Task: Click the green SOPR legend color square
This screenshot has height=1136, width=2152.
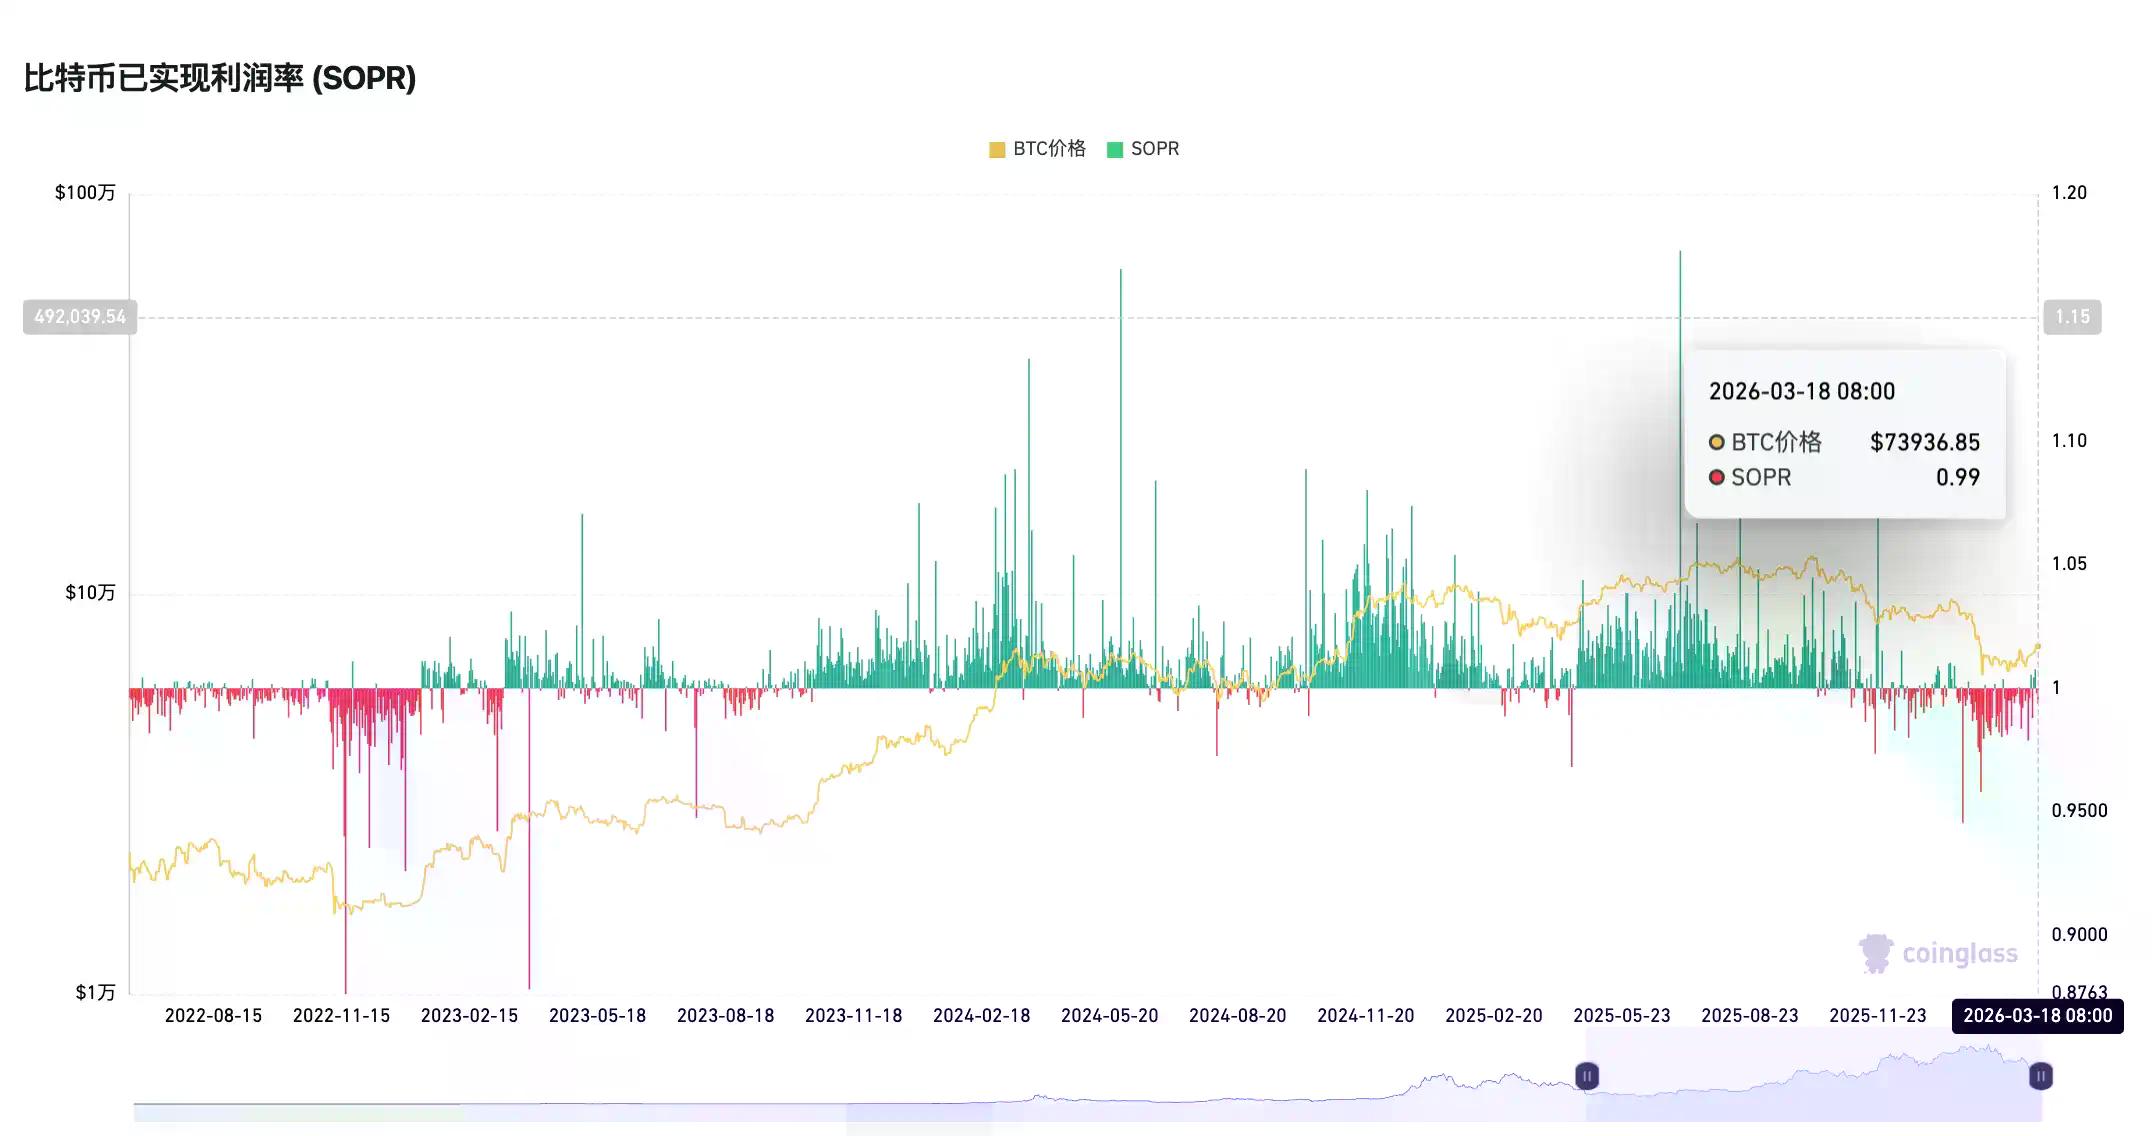Action: (1115, 150)
